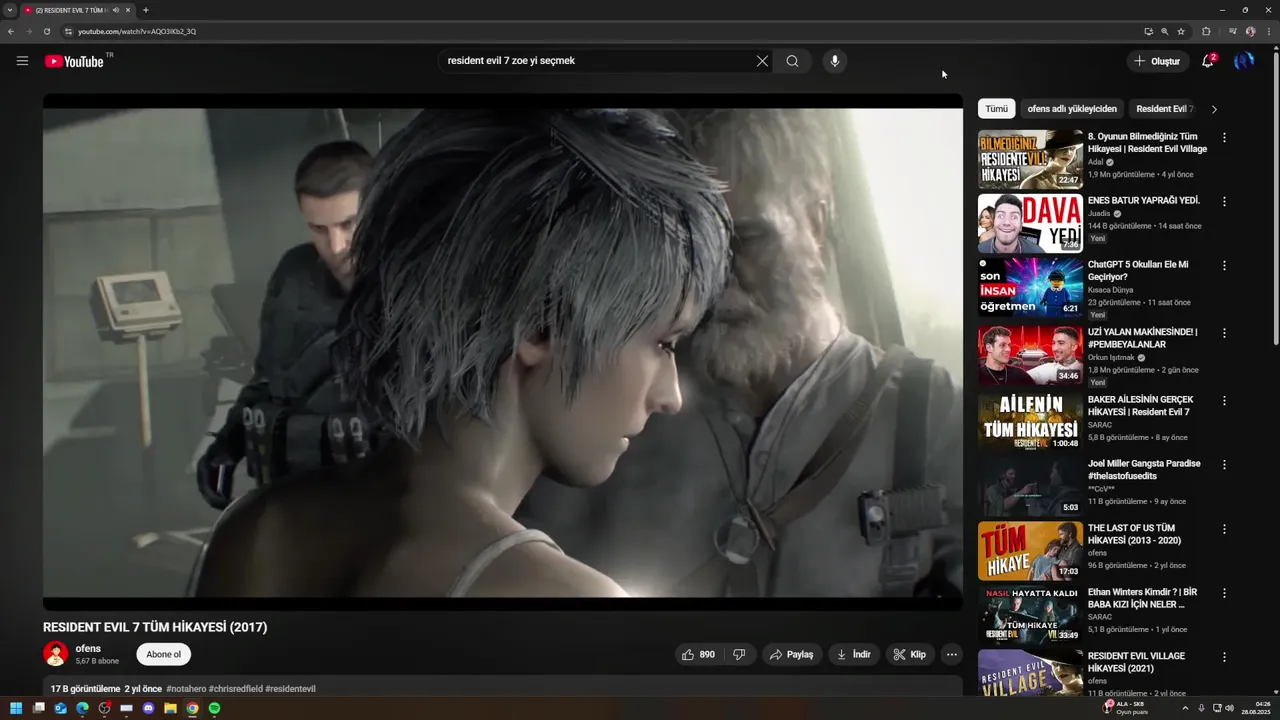The image size is (1280, 720).
Task: Reload the page in Chrome
Action: click(x=46, y=31)
